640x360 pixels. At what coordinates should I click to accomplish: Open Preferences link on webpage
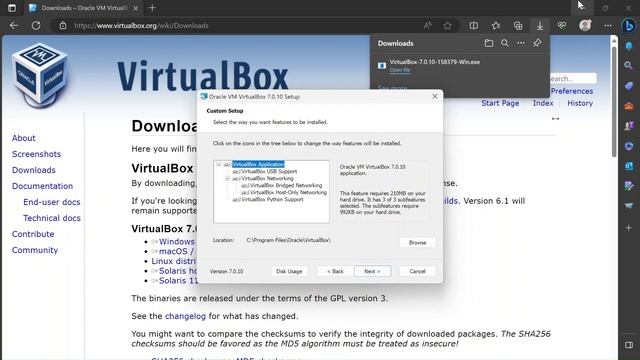point(572,91)
